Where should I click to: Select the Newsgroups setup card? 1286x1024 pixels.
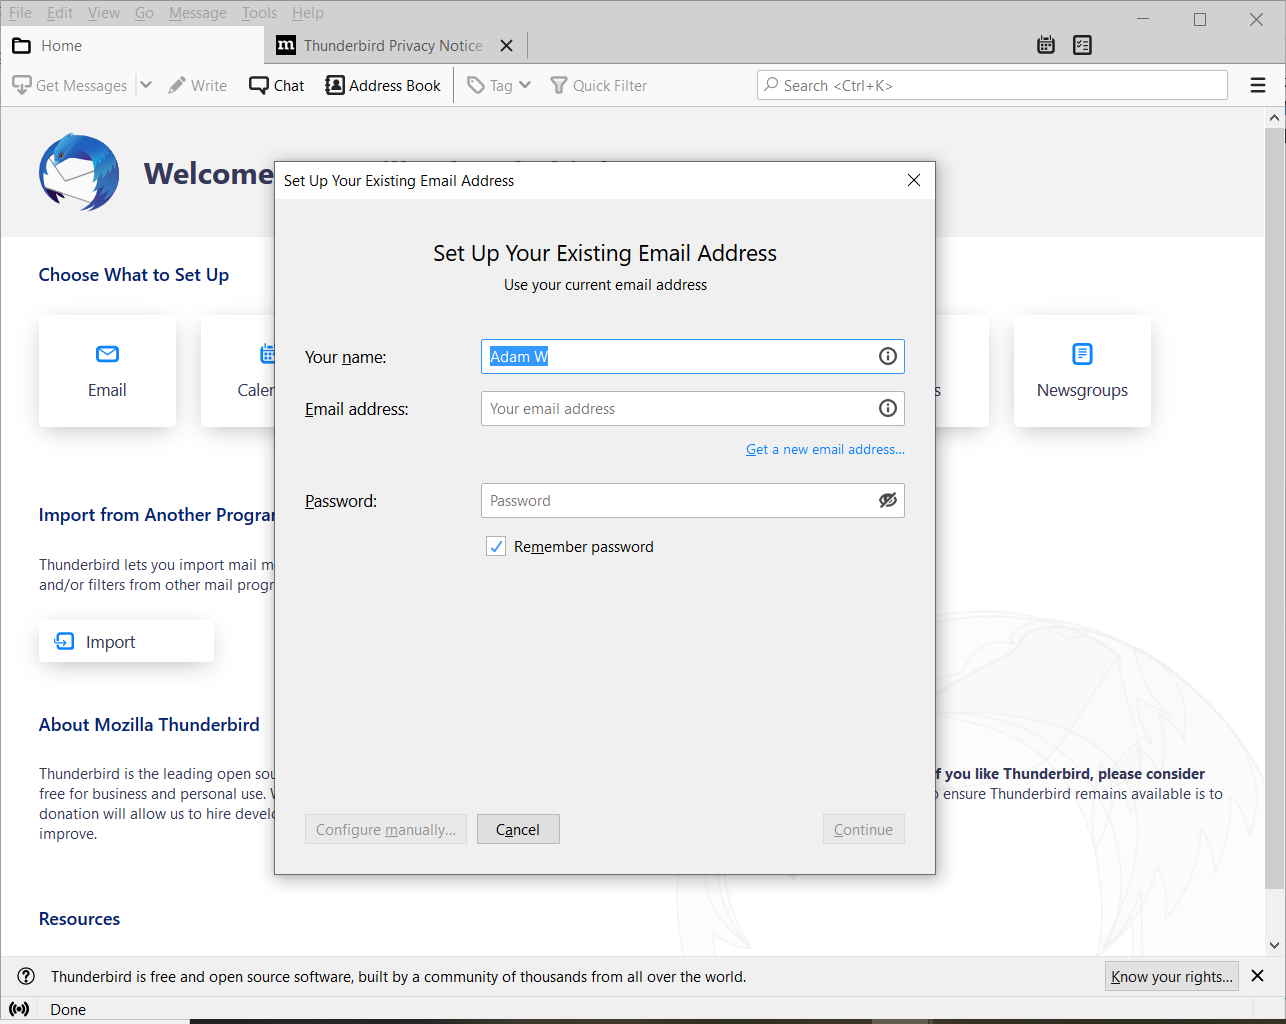1082,371
